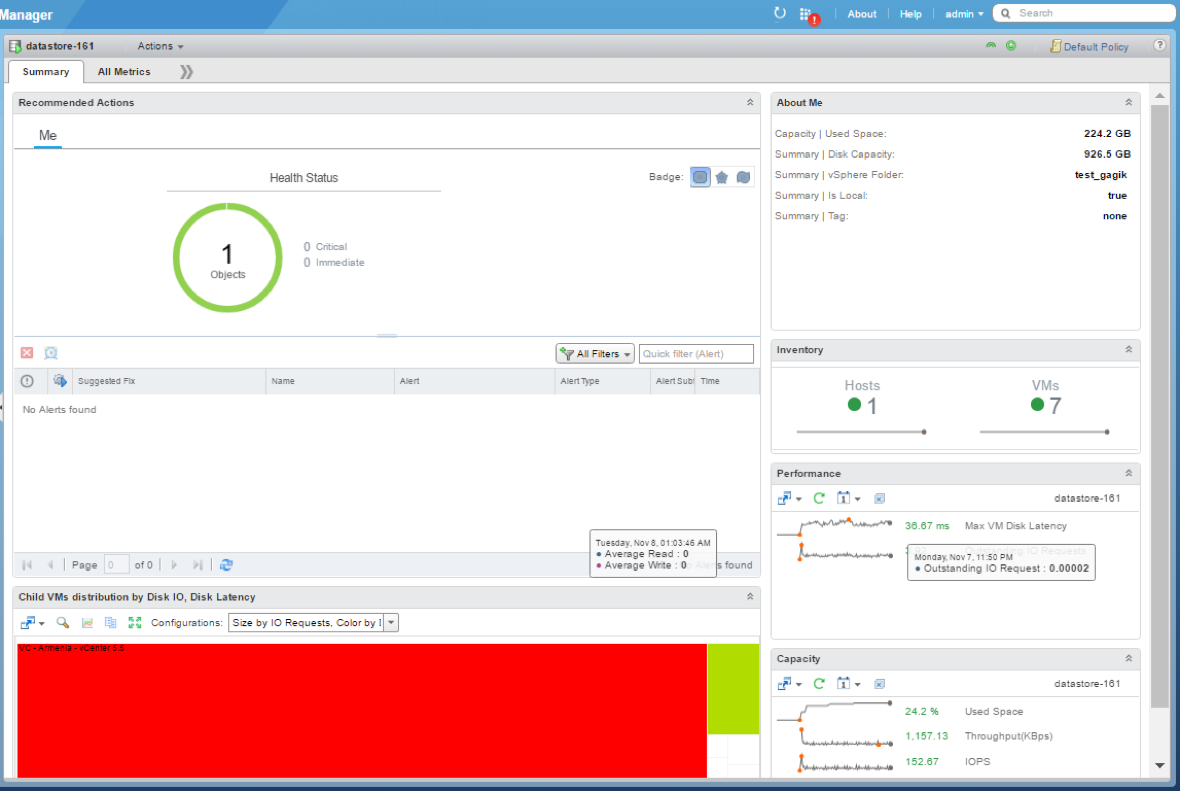This screenshot has height=791, width=1180.
Task: Click the green refresh icon in the Performance panel
Action: 819,498
